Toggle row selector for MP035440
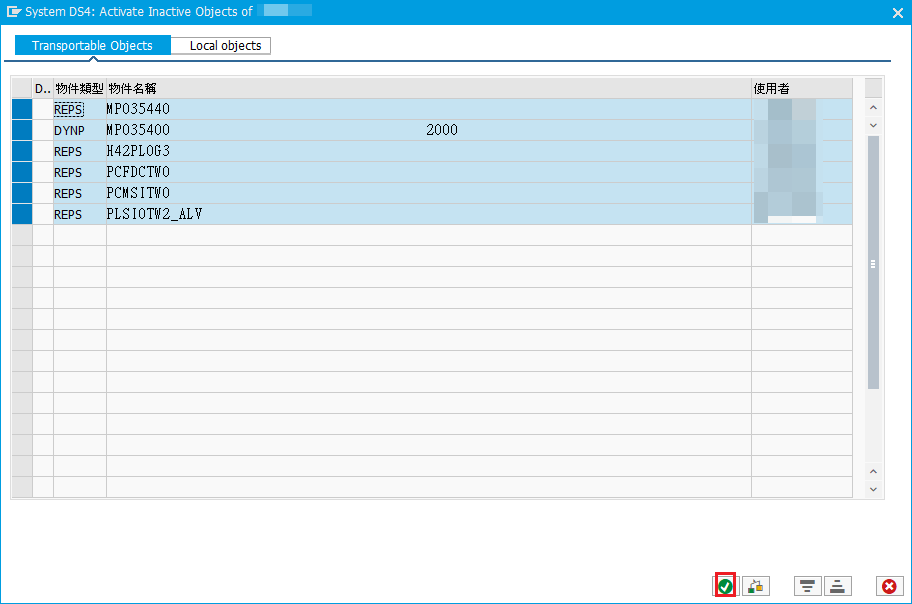The height and width of the screenshot is (604, 912). pos(21,109)
